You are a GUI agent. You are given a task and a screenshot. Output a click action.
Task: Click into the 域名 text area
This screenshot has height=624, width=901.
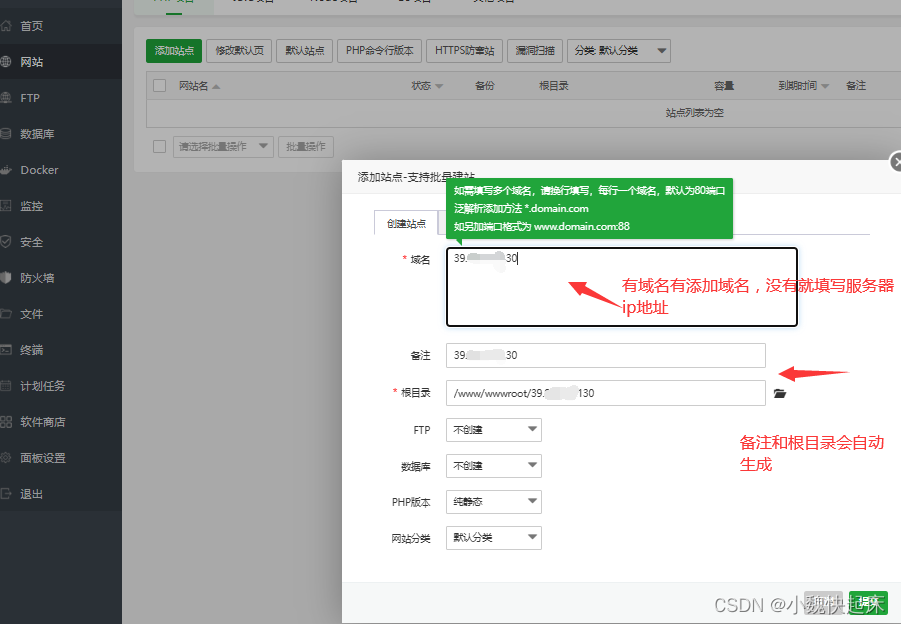[x=622, y=287]
